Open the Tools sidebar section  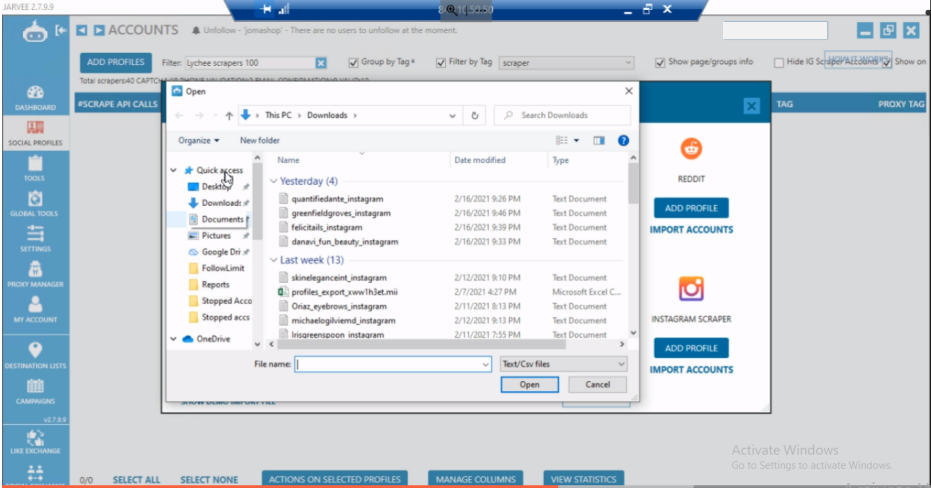[x=35, y=169]
